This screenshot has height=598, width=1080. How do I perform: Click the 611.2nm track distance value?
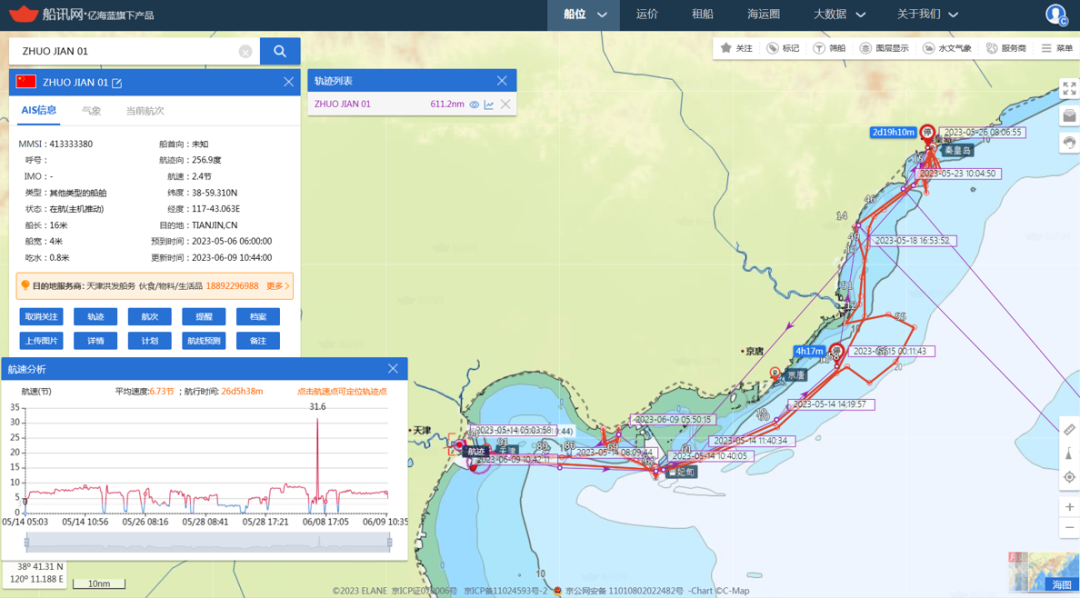447,105
